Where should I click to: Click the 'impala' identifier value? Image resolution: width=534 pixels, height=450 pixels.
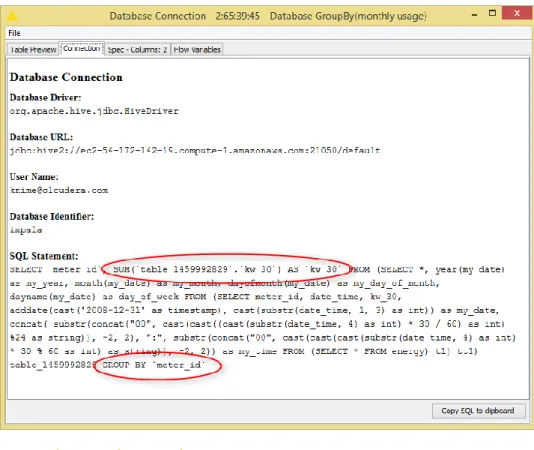(x=26, y=230)
